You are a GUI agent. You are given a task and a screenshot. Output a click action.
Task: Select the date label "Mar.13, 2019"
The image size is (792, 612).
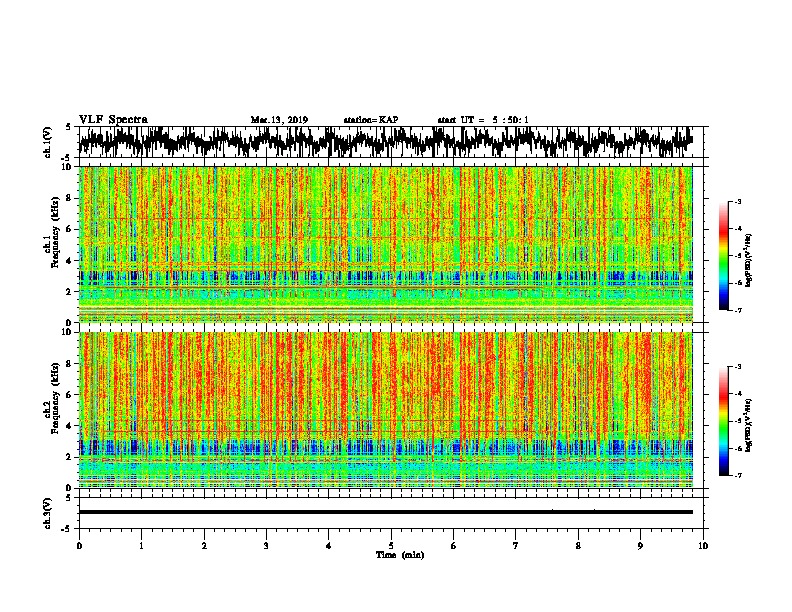(279, 120)
